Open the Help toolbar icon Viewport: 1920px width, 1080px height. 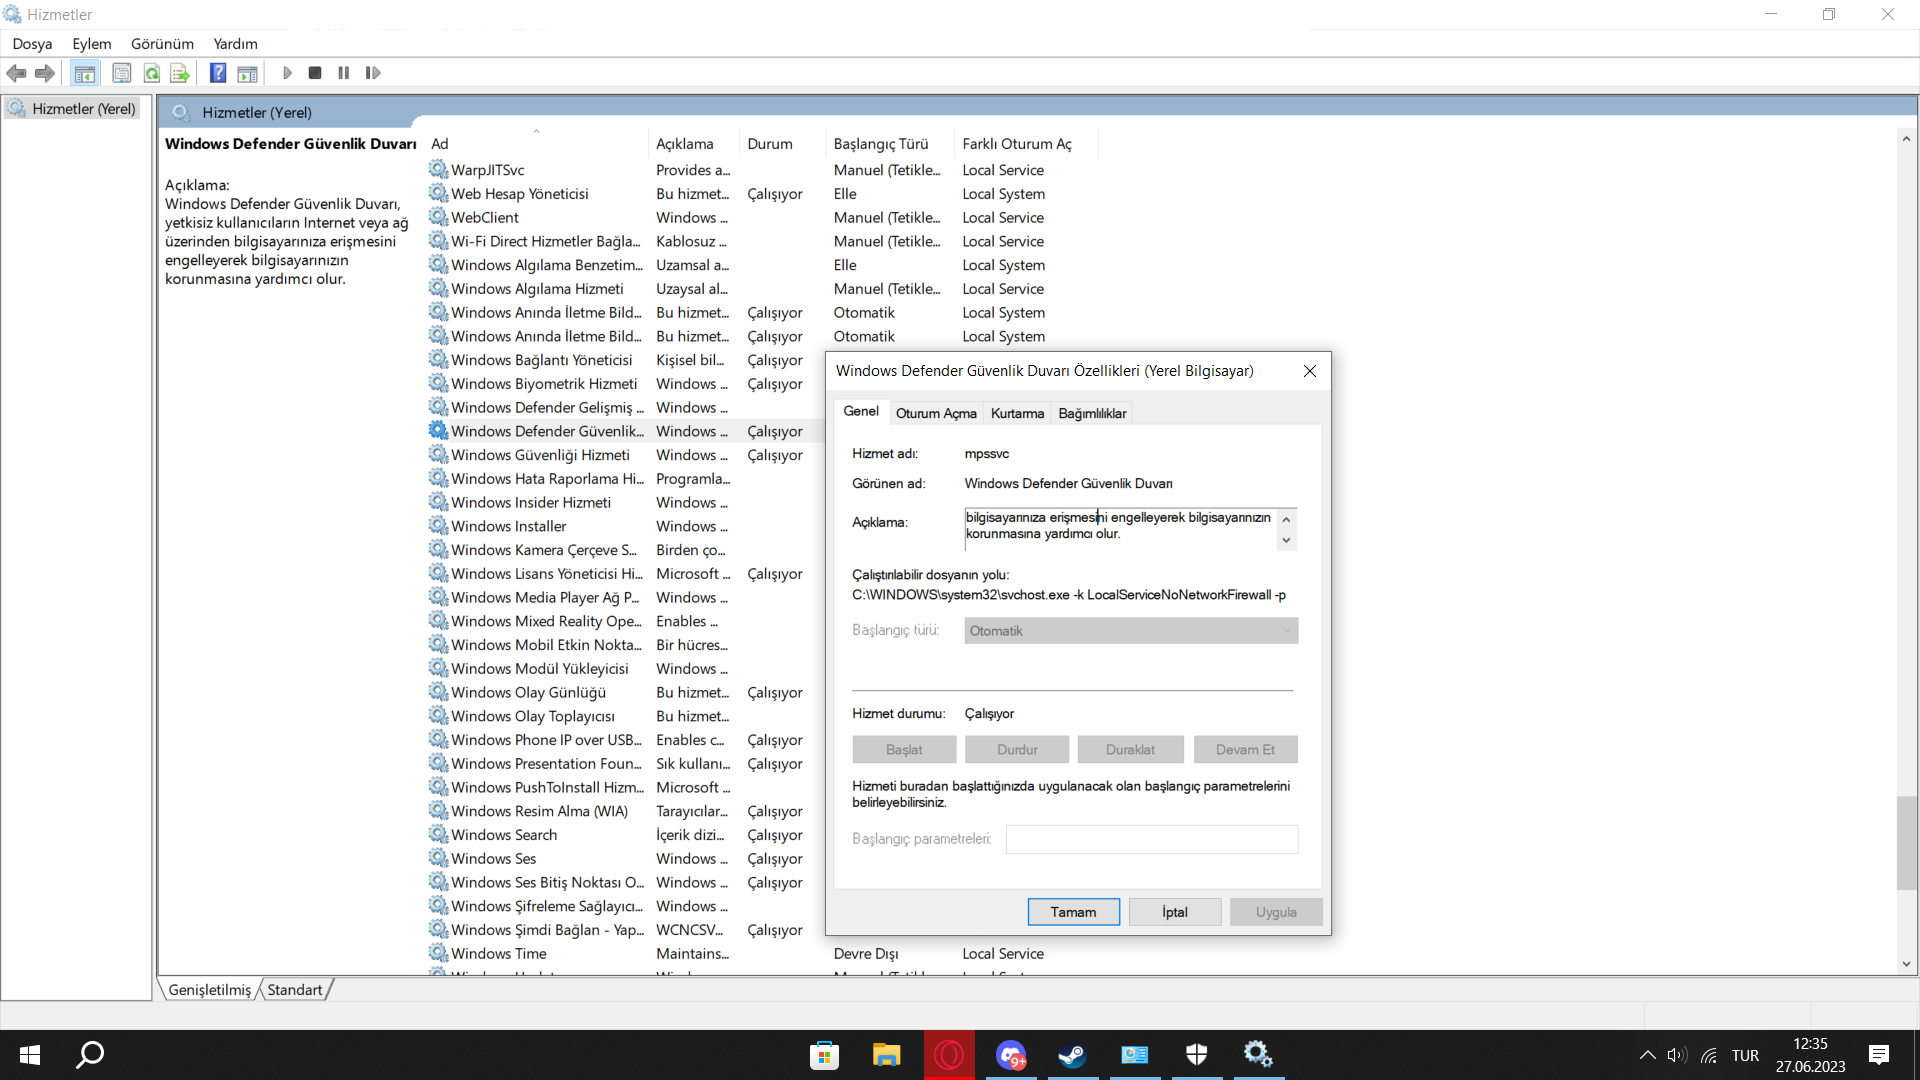click(x=217, y=73)
